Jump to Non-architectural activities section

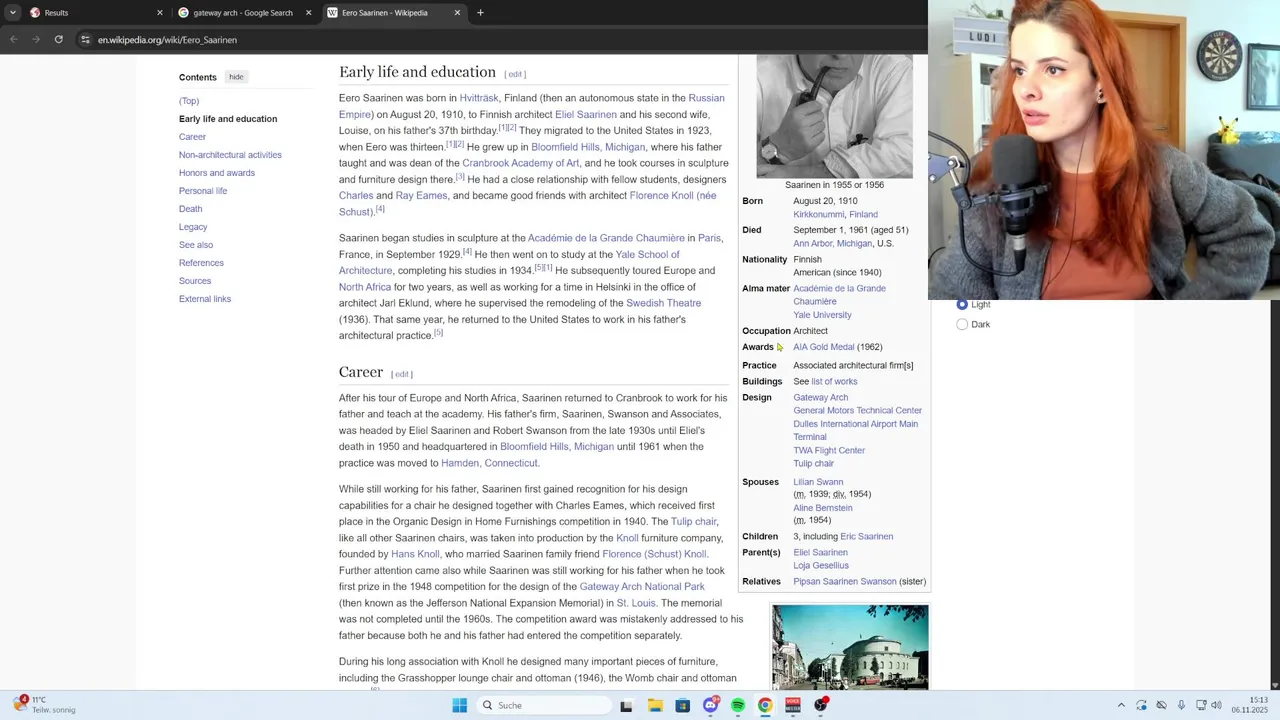[x=230, y=155]
